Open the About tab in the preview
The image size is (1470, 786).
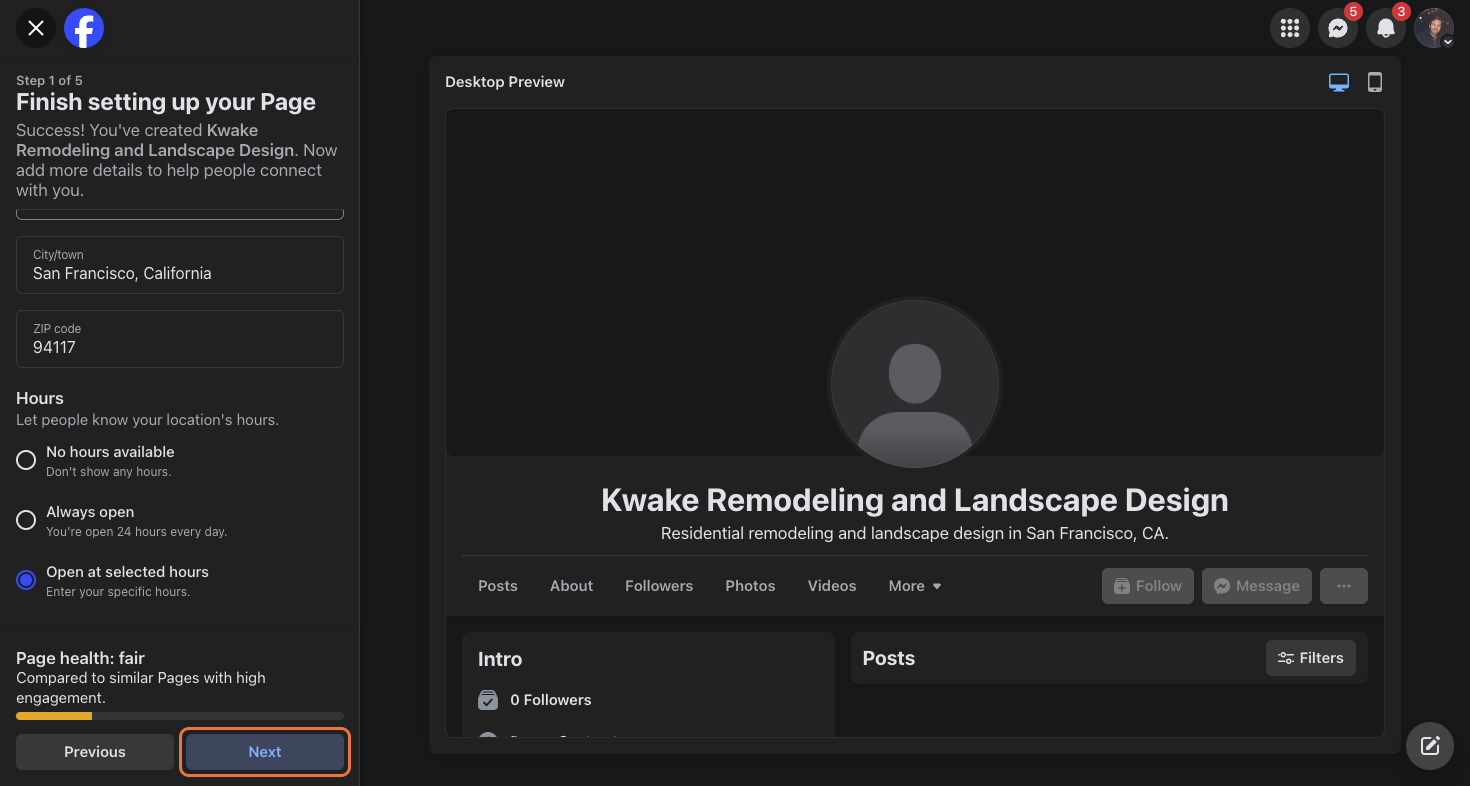pos(572,586)
